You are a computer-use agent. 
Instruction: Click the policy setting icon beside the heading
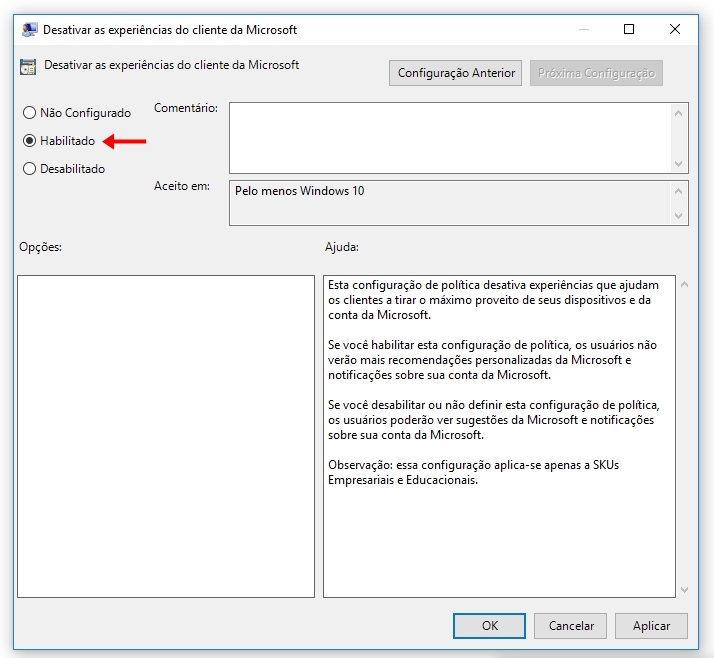[28, 67]
